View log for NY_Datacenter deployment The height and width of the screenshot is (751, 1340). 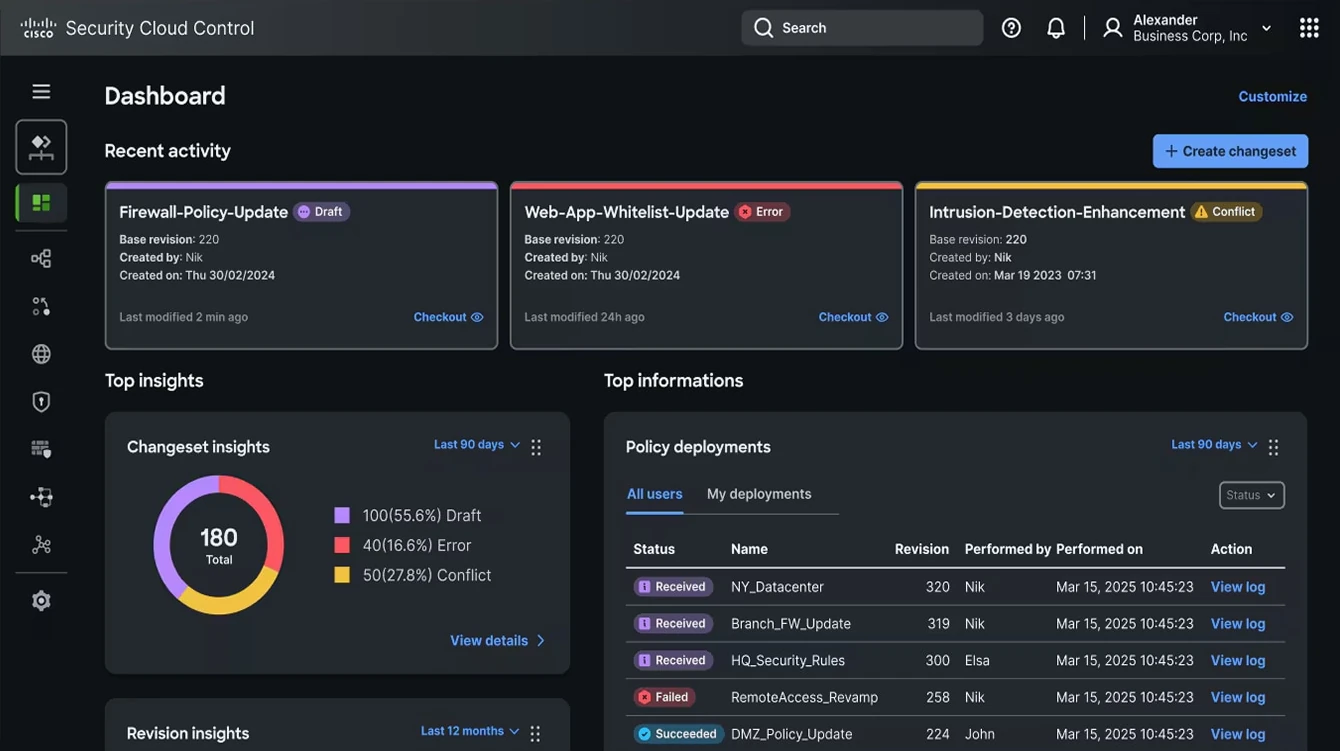click(x=1238, y=587)
